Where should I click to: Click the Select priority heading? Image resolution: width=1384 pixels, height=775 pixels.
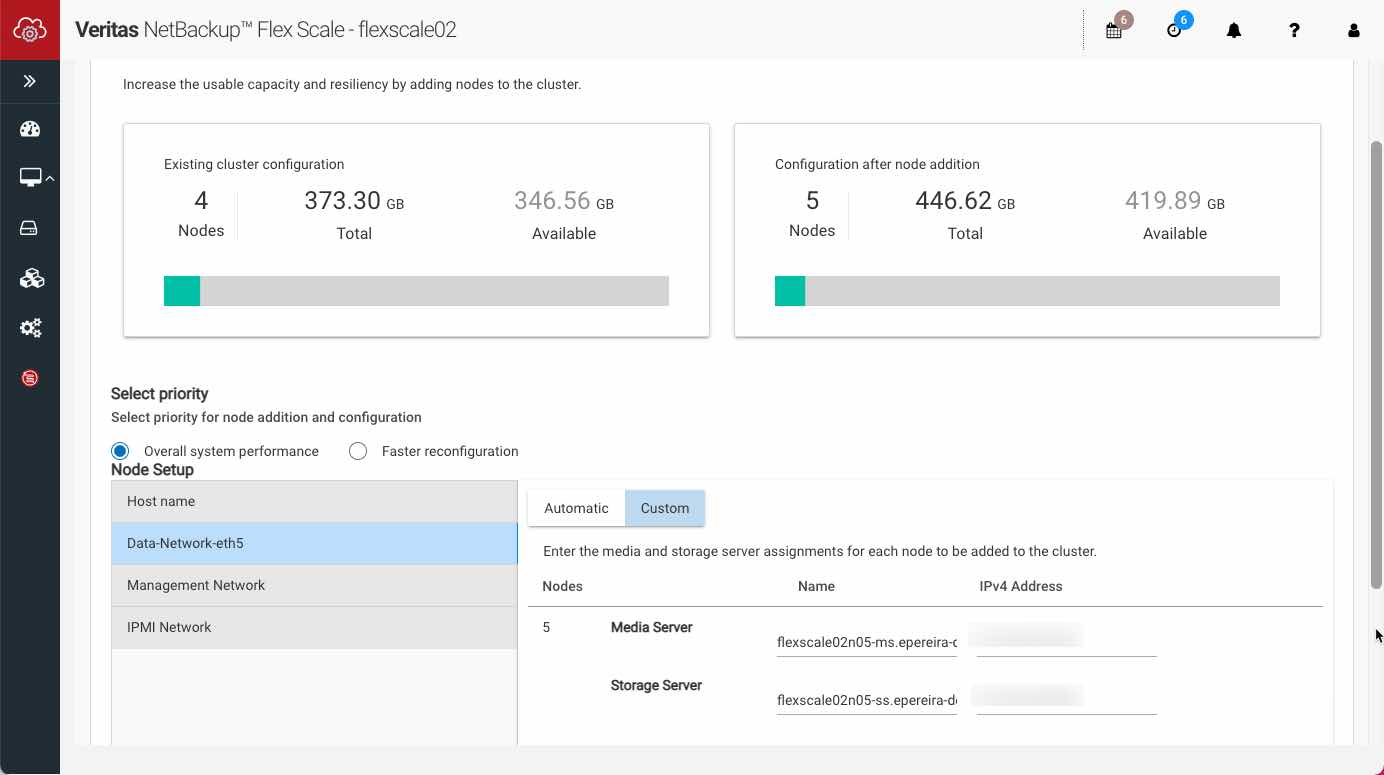pyautogui.click(x=160, y=394)
